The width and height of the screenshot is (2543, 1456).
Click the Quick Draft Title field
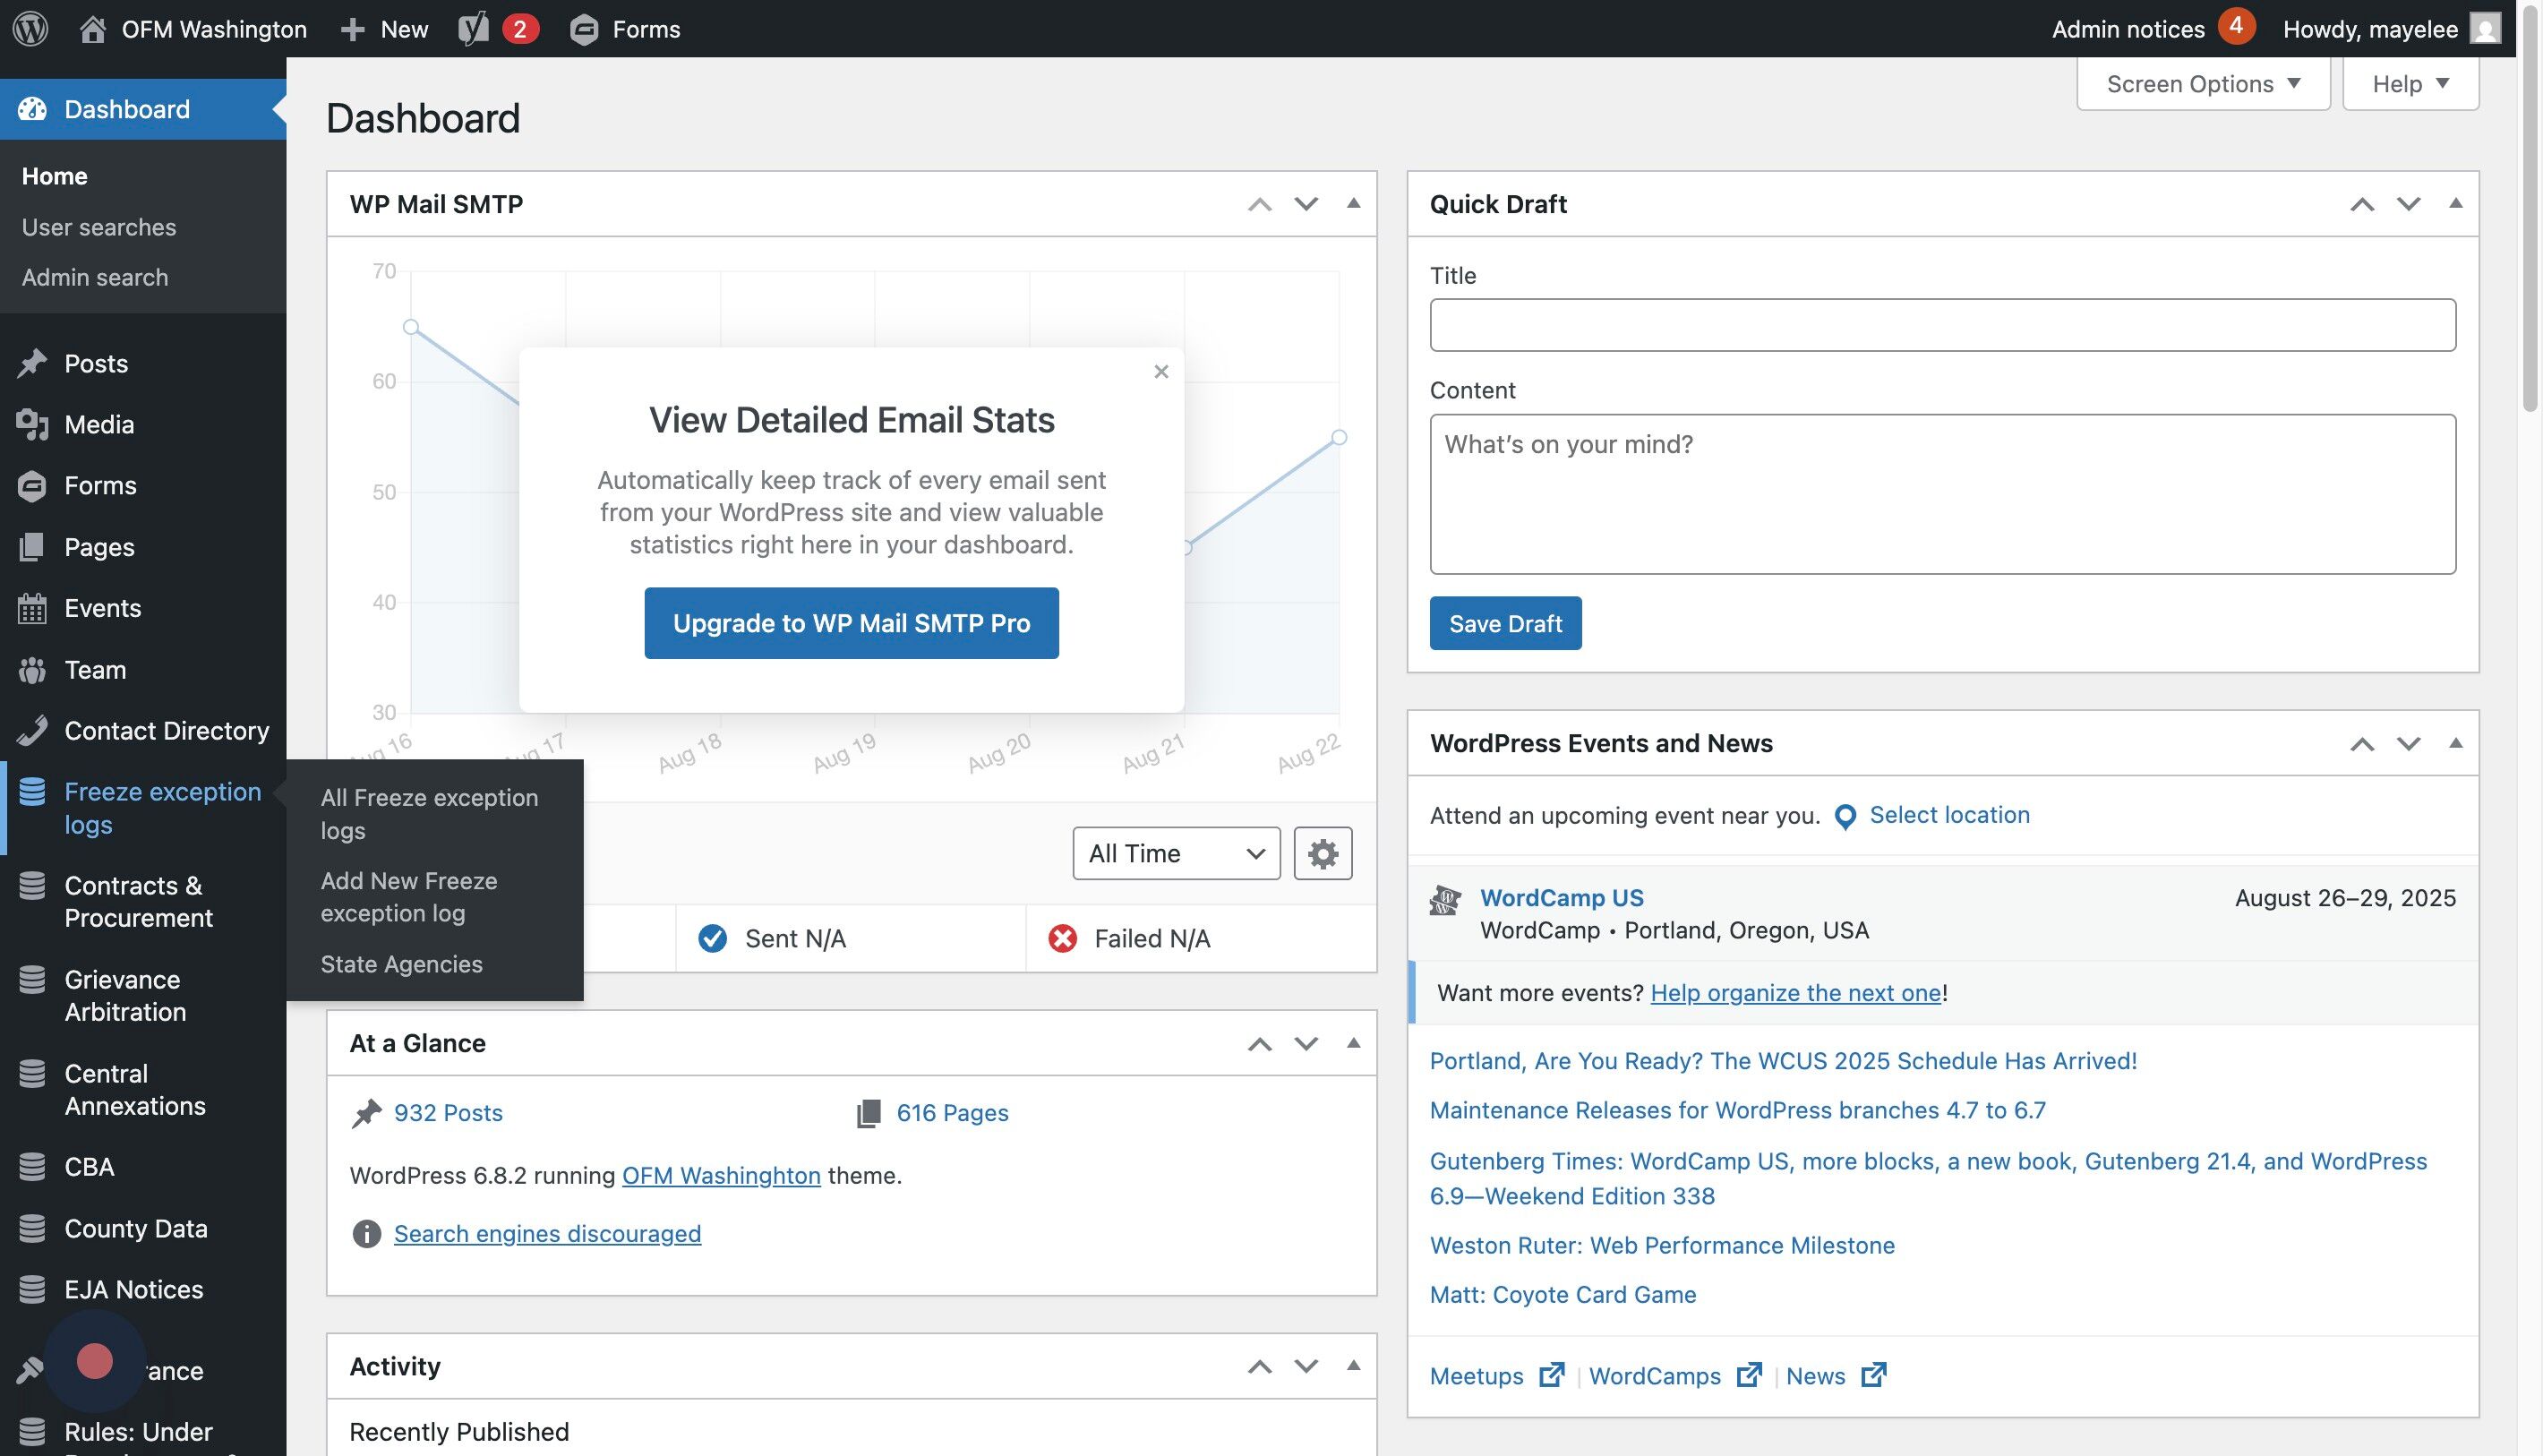[x=1941, y=325]
